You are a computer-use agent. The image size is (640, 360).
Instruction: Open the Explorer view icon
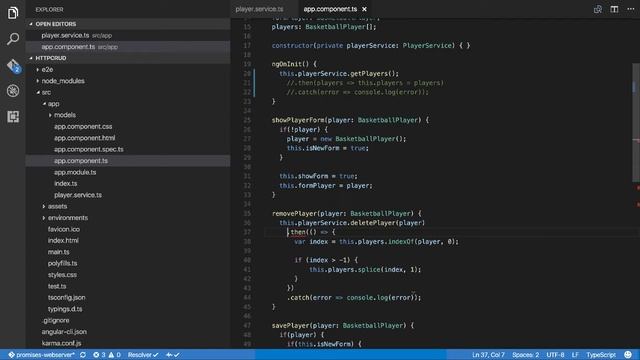pos(13,13)
